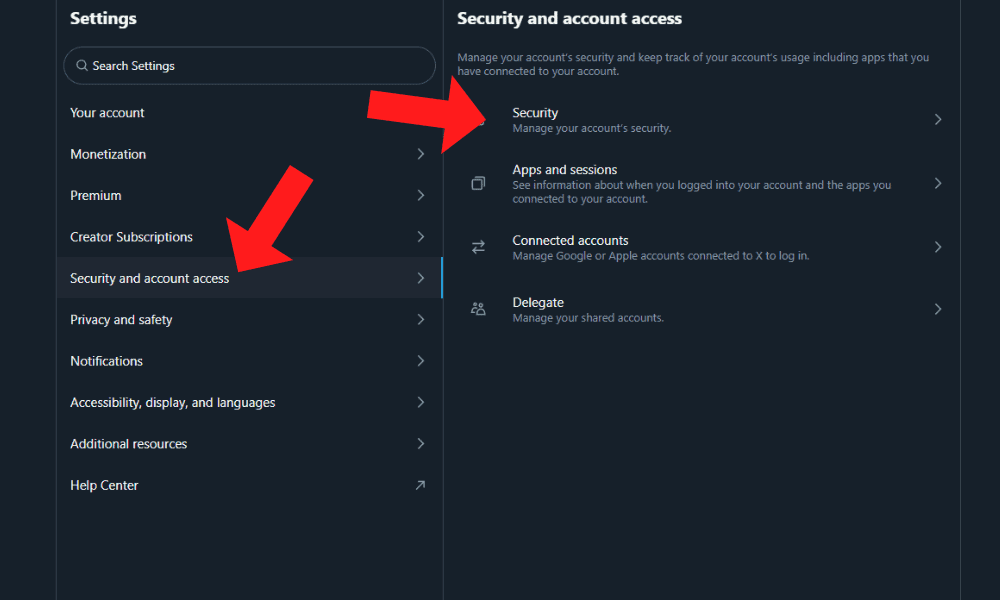Open Additional resources section

click(128, 444)
